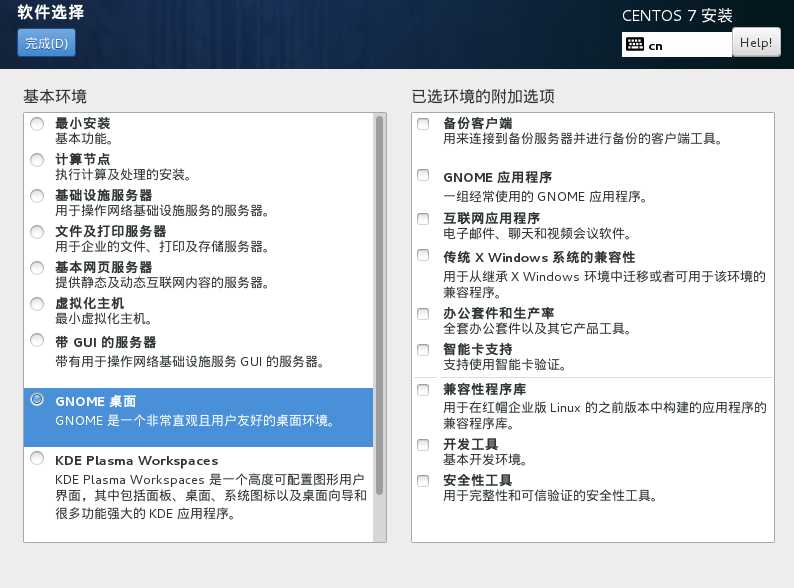Click GNOME 是一个非常直观且用户友好的桌面环境。 text

[x=195, y=421]
